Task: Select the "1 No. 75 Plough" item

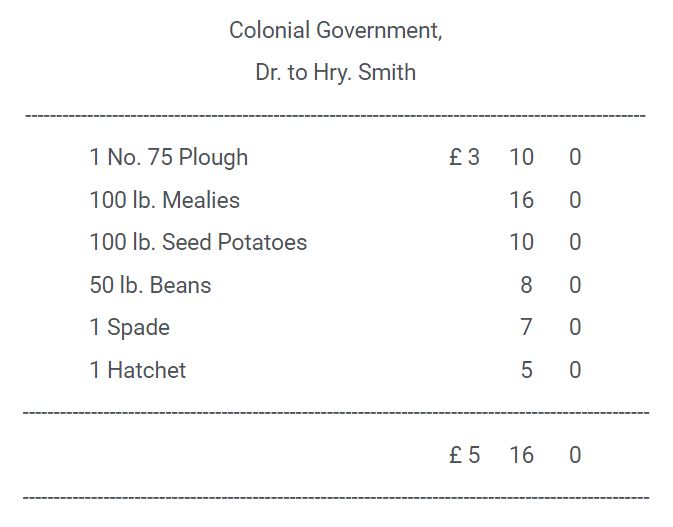Action: pyautogui.click(x=168, y=157)
